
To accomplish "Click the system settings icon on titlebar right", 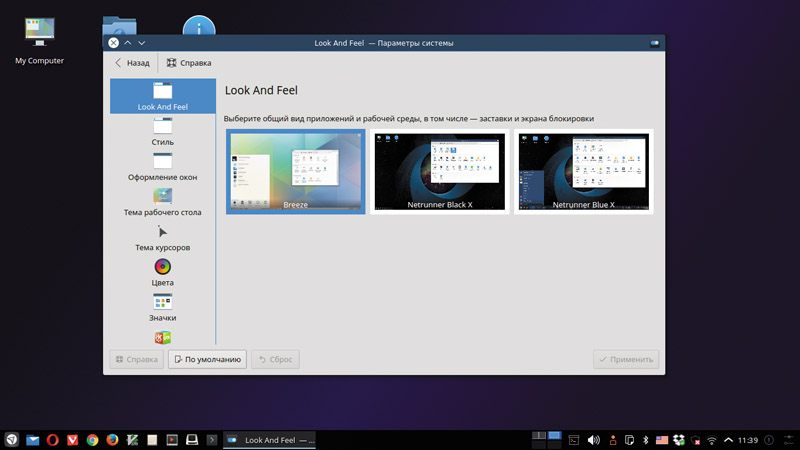I will coord(655,43).
